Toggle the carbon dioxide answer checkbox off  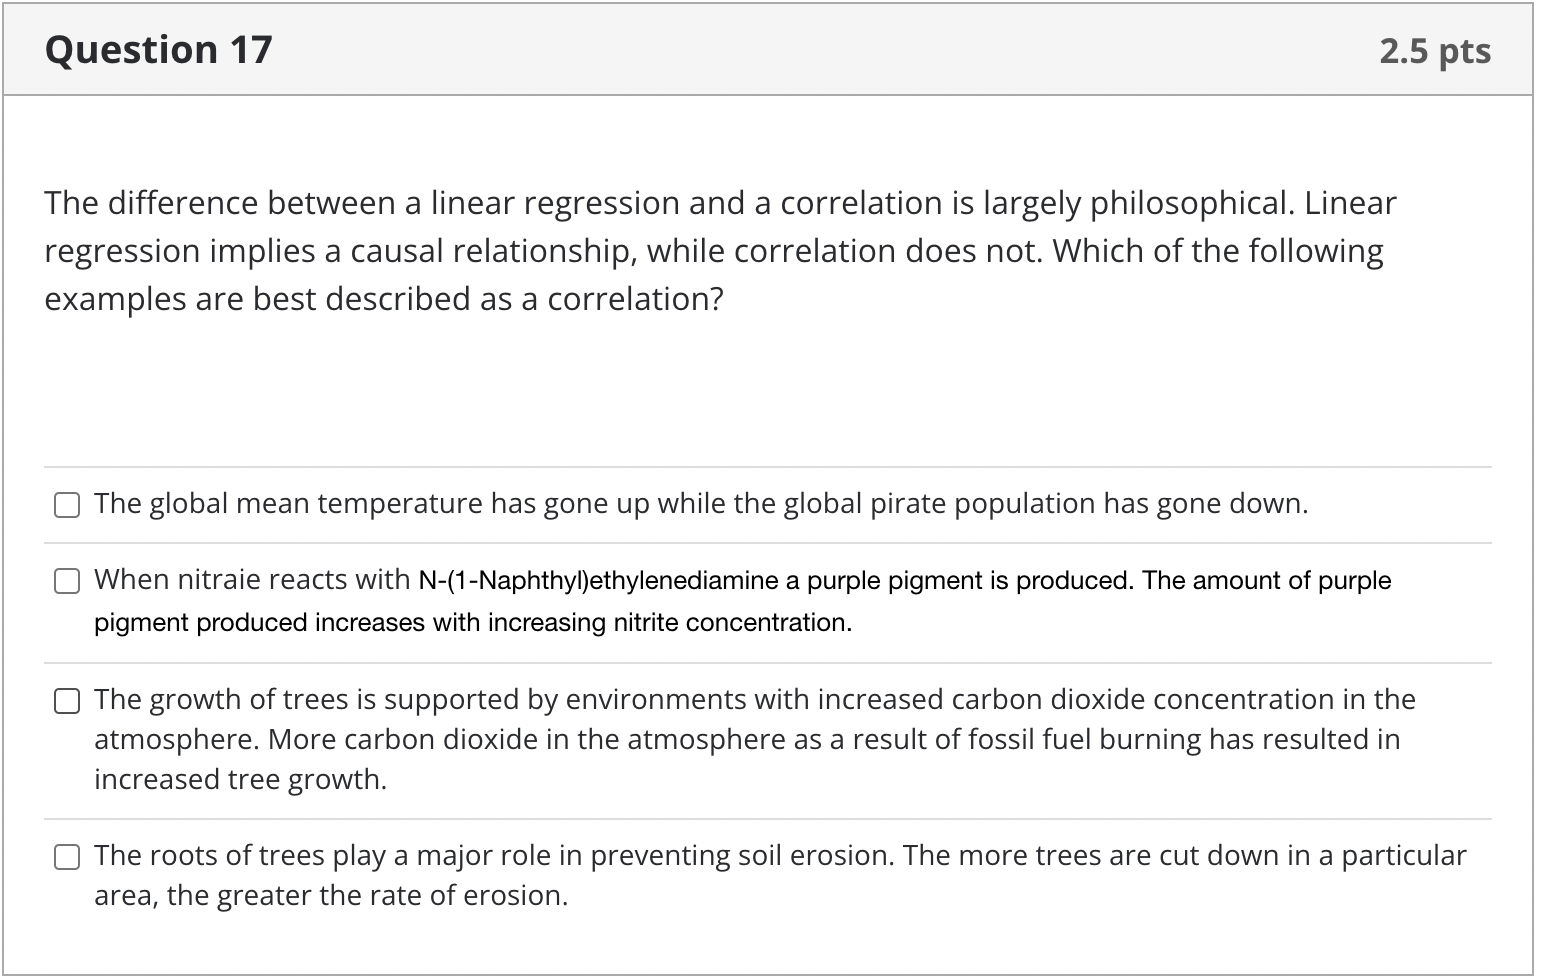point(66,701)
